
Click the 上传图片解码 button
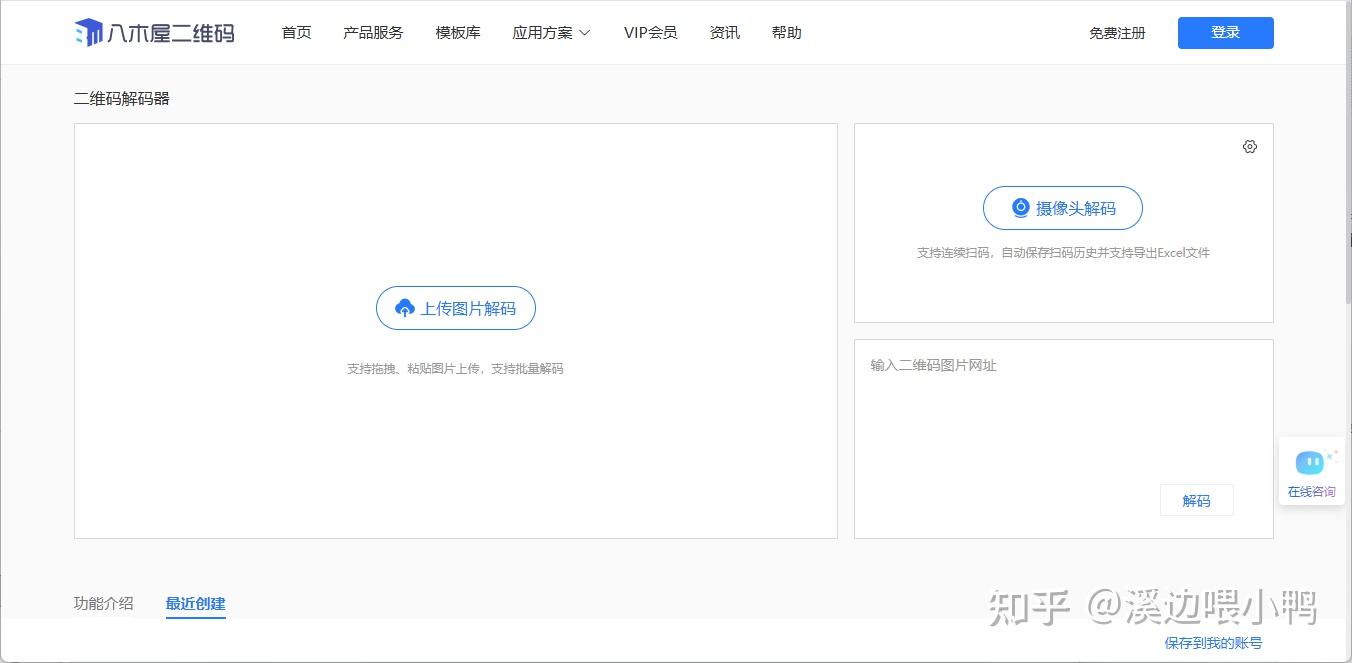pyautogui.click(x=456, y=308)
